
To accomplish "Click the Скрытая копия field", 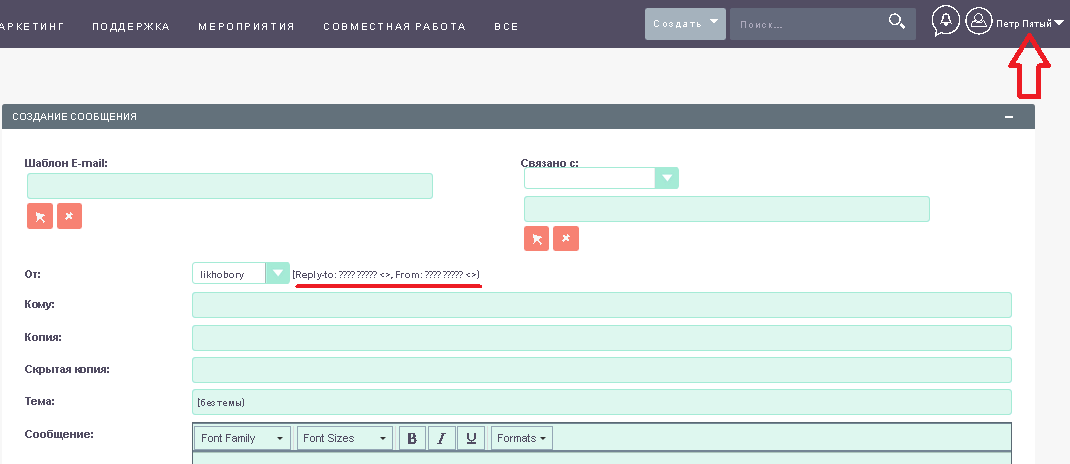I will point(602,370).
